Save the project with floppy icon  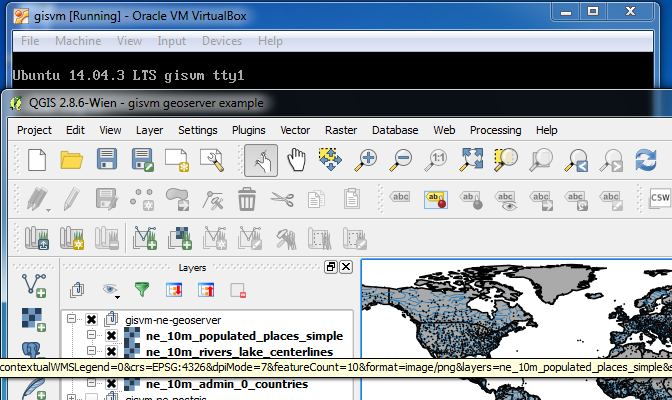pyautogui.click(x=107, y=159)
